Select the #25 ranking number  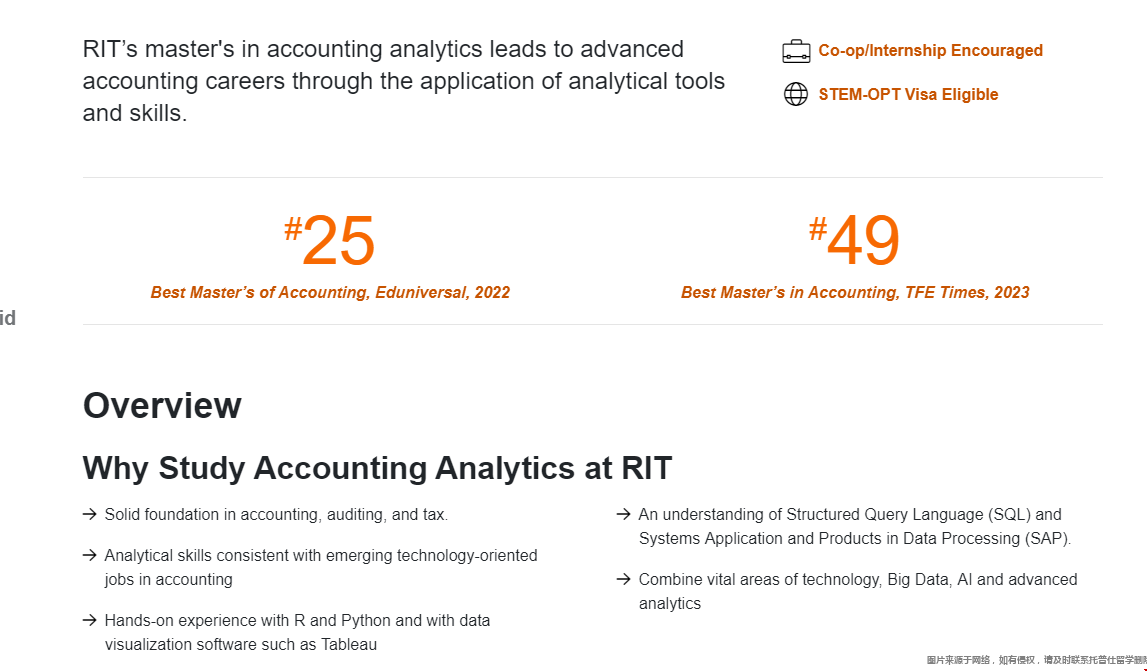330,240
